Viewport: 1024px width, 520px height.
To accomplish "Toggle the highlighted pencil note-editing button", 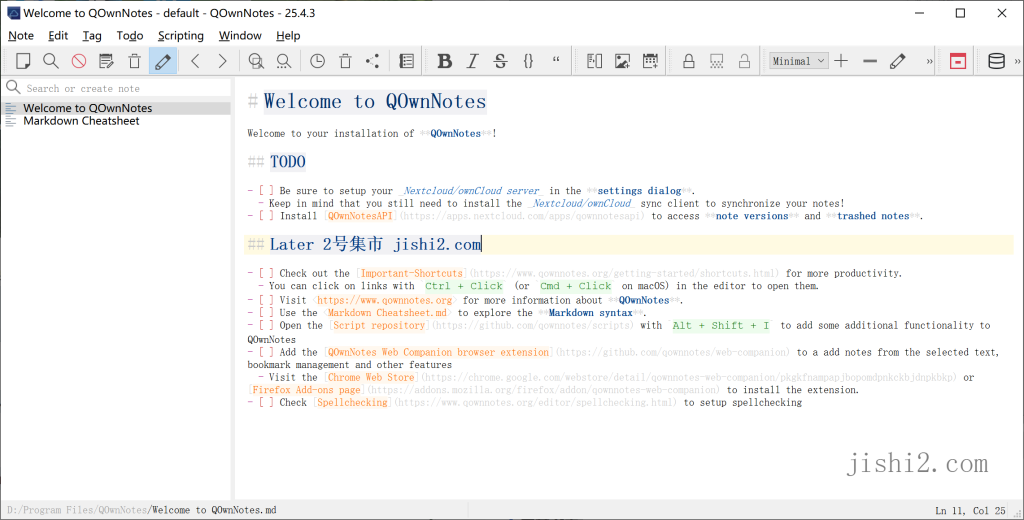I will 163,61.
